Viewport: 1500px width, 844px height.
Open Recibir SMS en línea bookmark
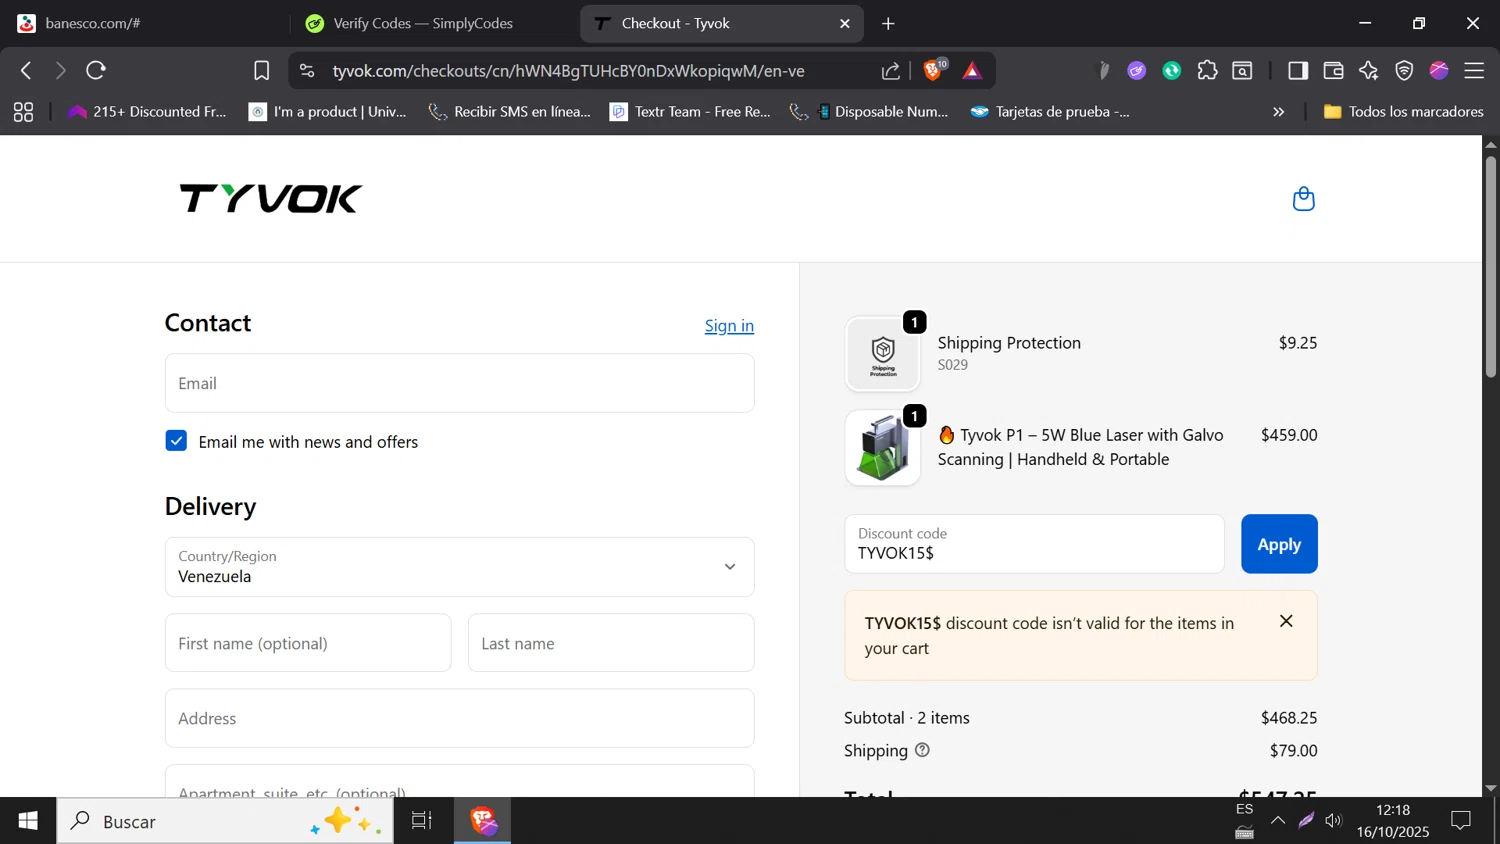click(509, 112)
